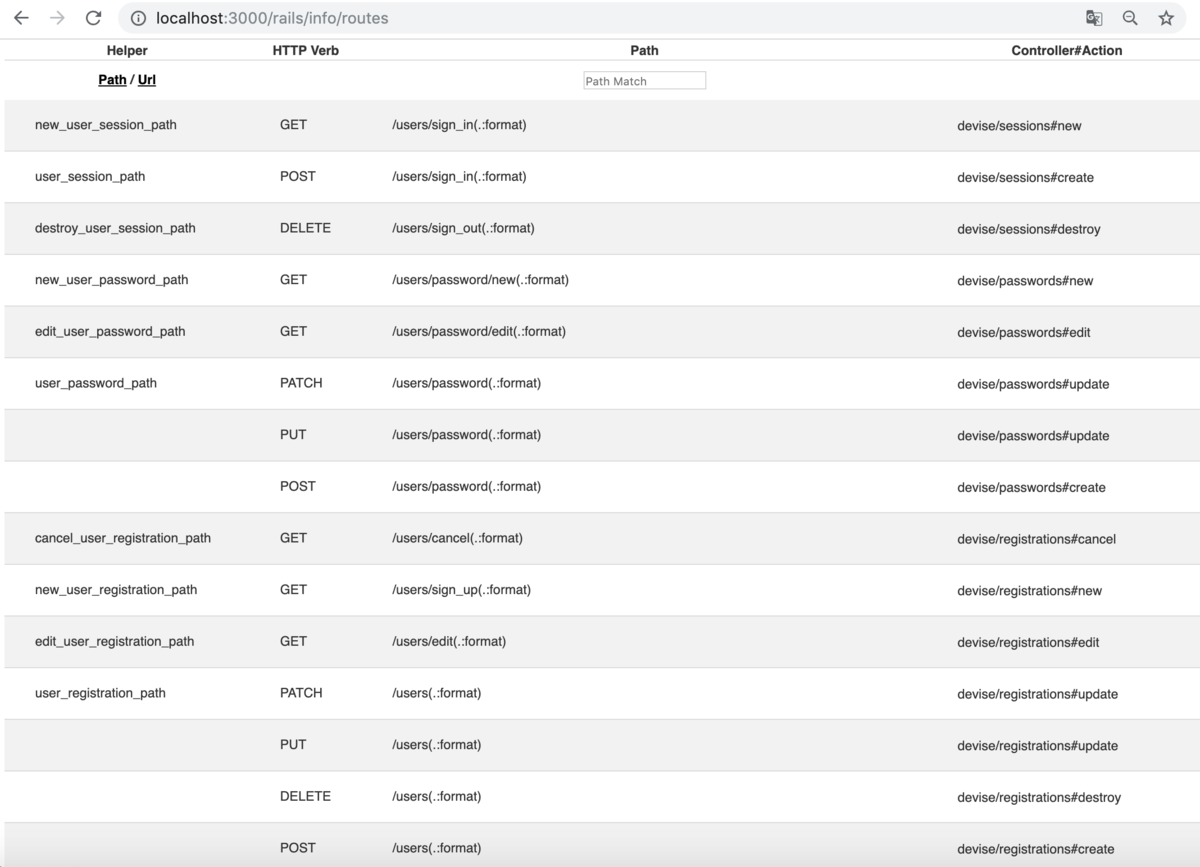The width and height of the screenshot is (1200, 867).
Task: Select cancel_user_registration_path helper text
Action: pos(123,538)
